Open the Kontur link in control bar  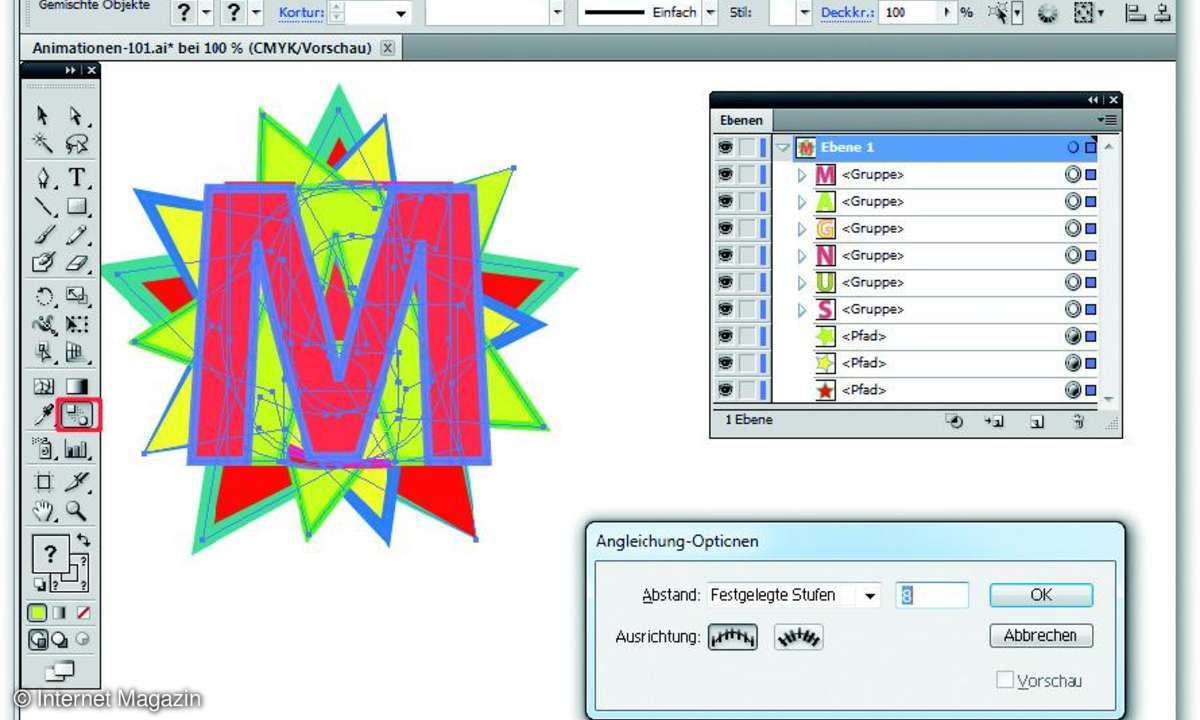coord(303,13)
